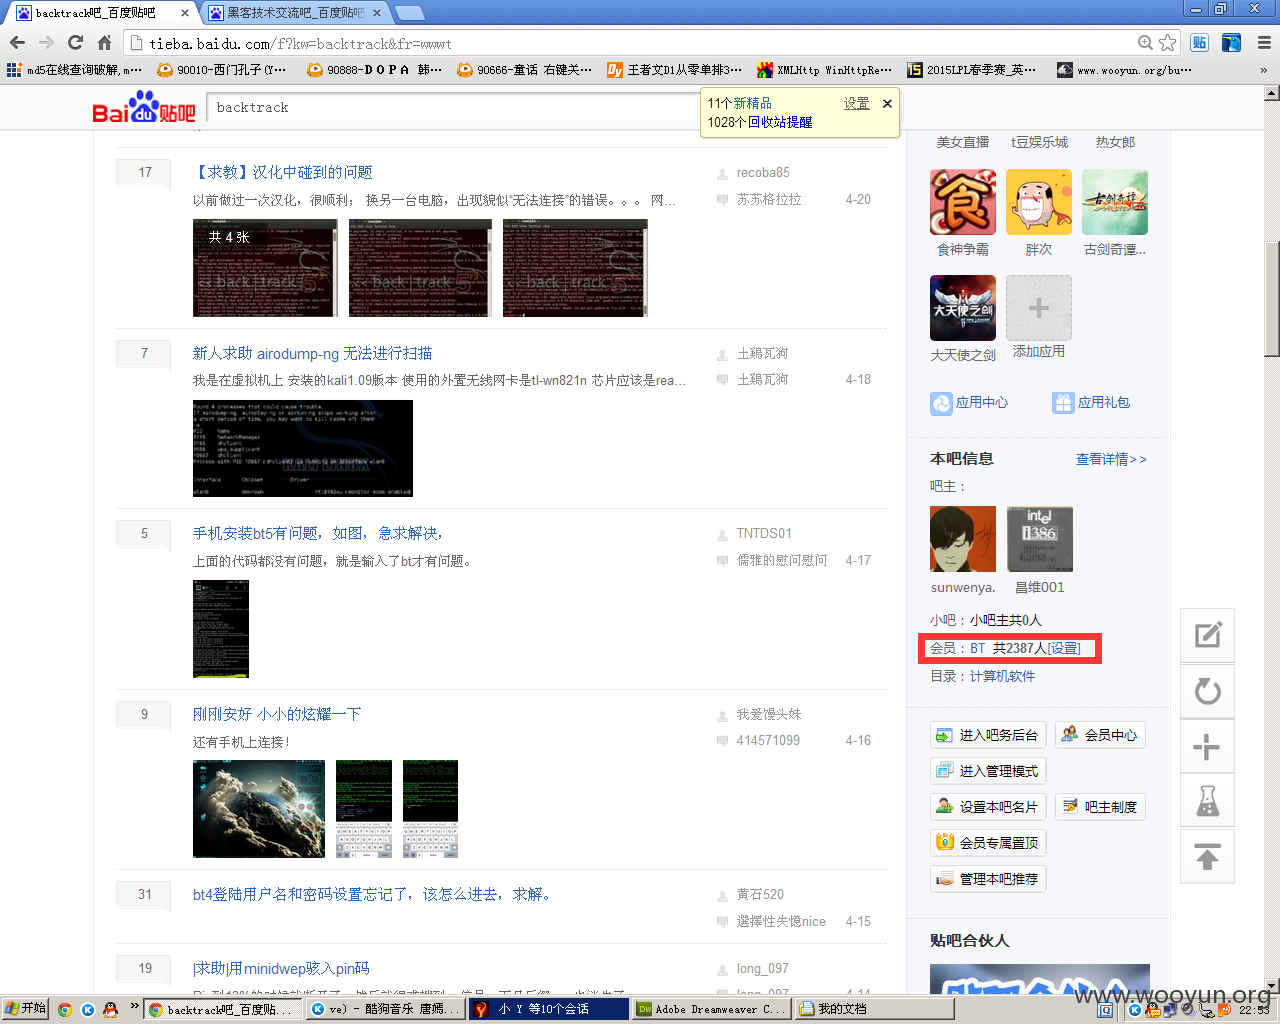This screenshot has height=1024, width=1280.
Task: Click [设置] link beside 会员 count
Action: click(1064, 648)
